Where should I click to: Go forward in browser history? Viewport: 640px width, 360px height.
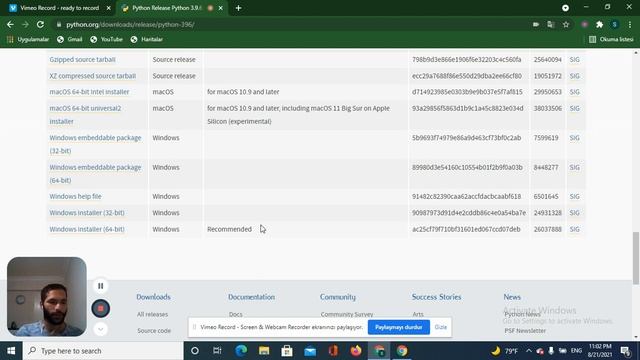[25, 24]
